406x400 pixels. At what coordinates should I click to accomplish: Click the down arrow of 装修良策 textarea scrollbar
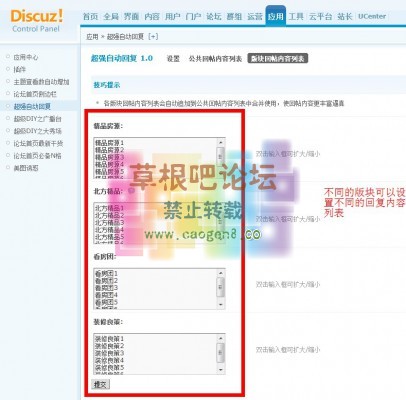click(x=220, y=370)
